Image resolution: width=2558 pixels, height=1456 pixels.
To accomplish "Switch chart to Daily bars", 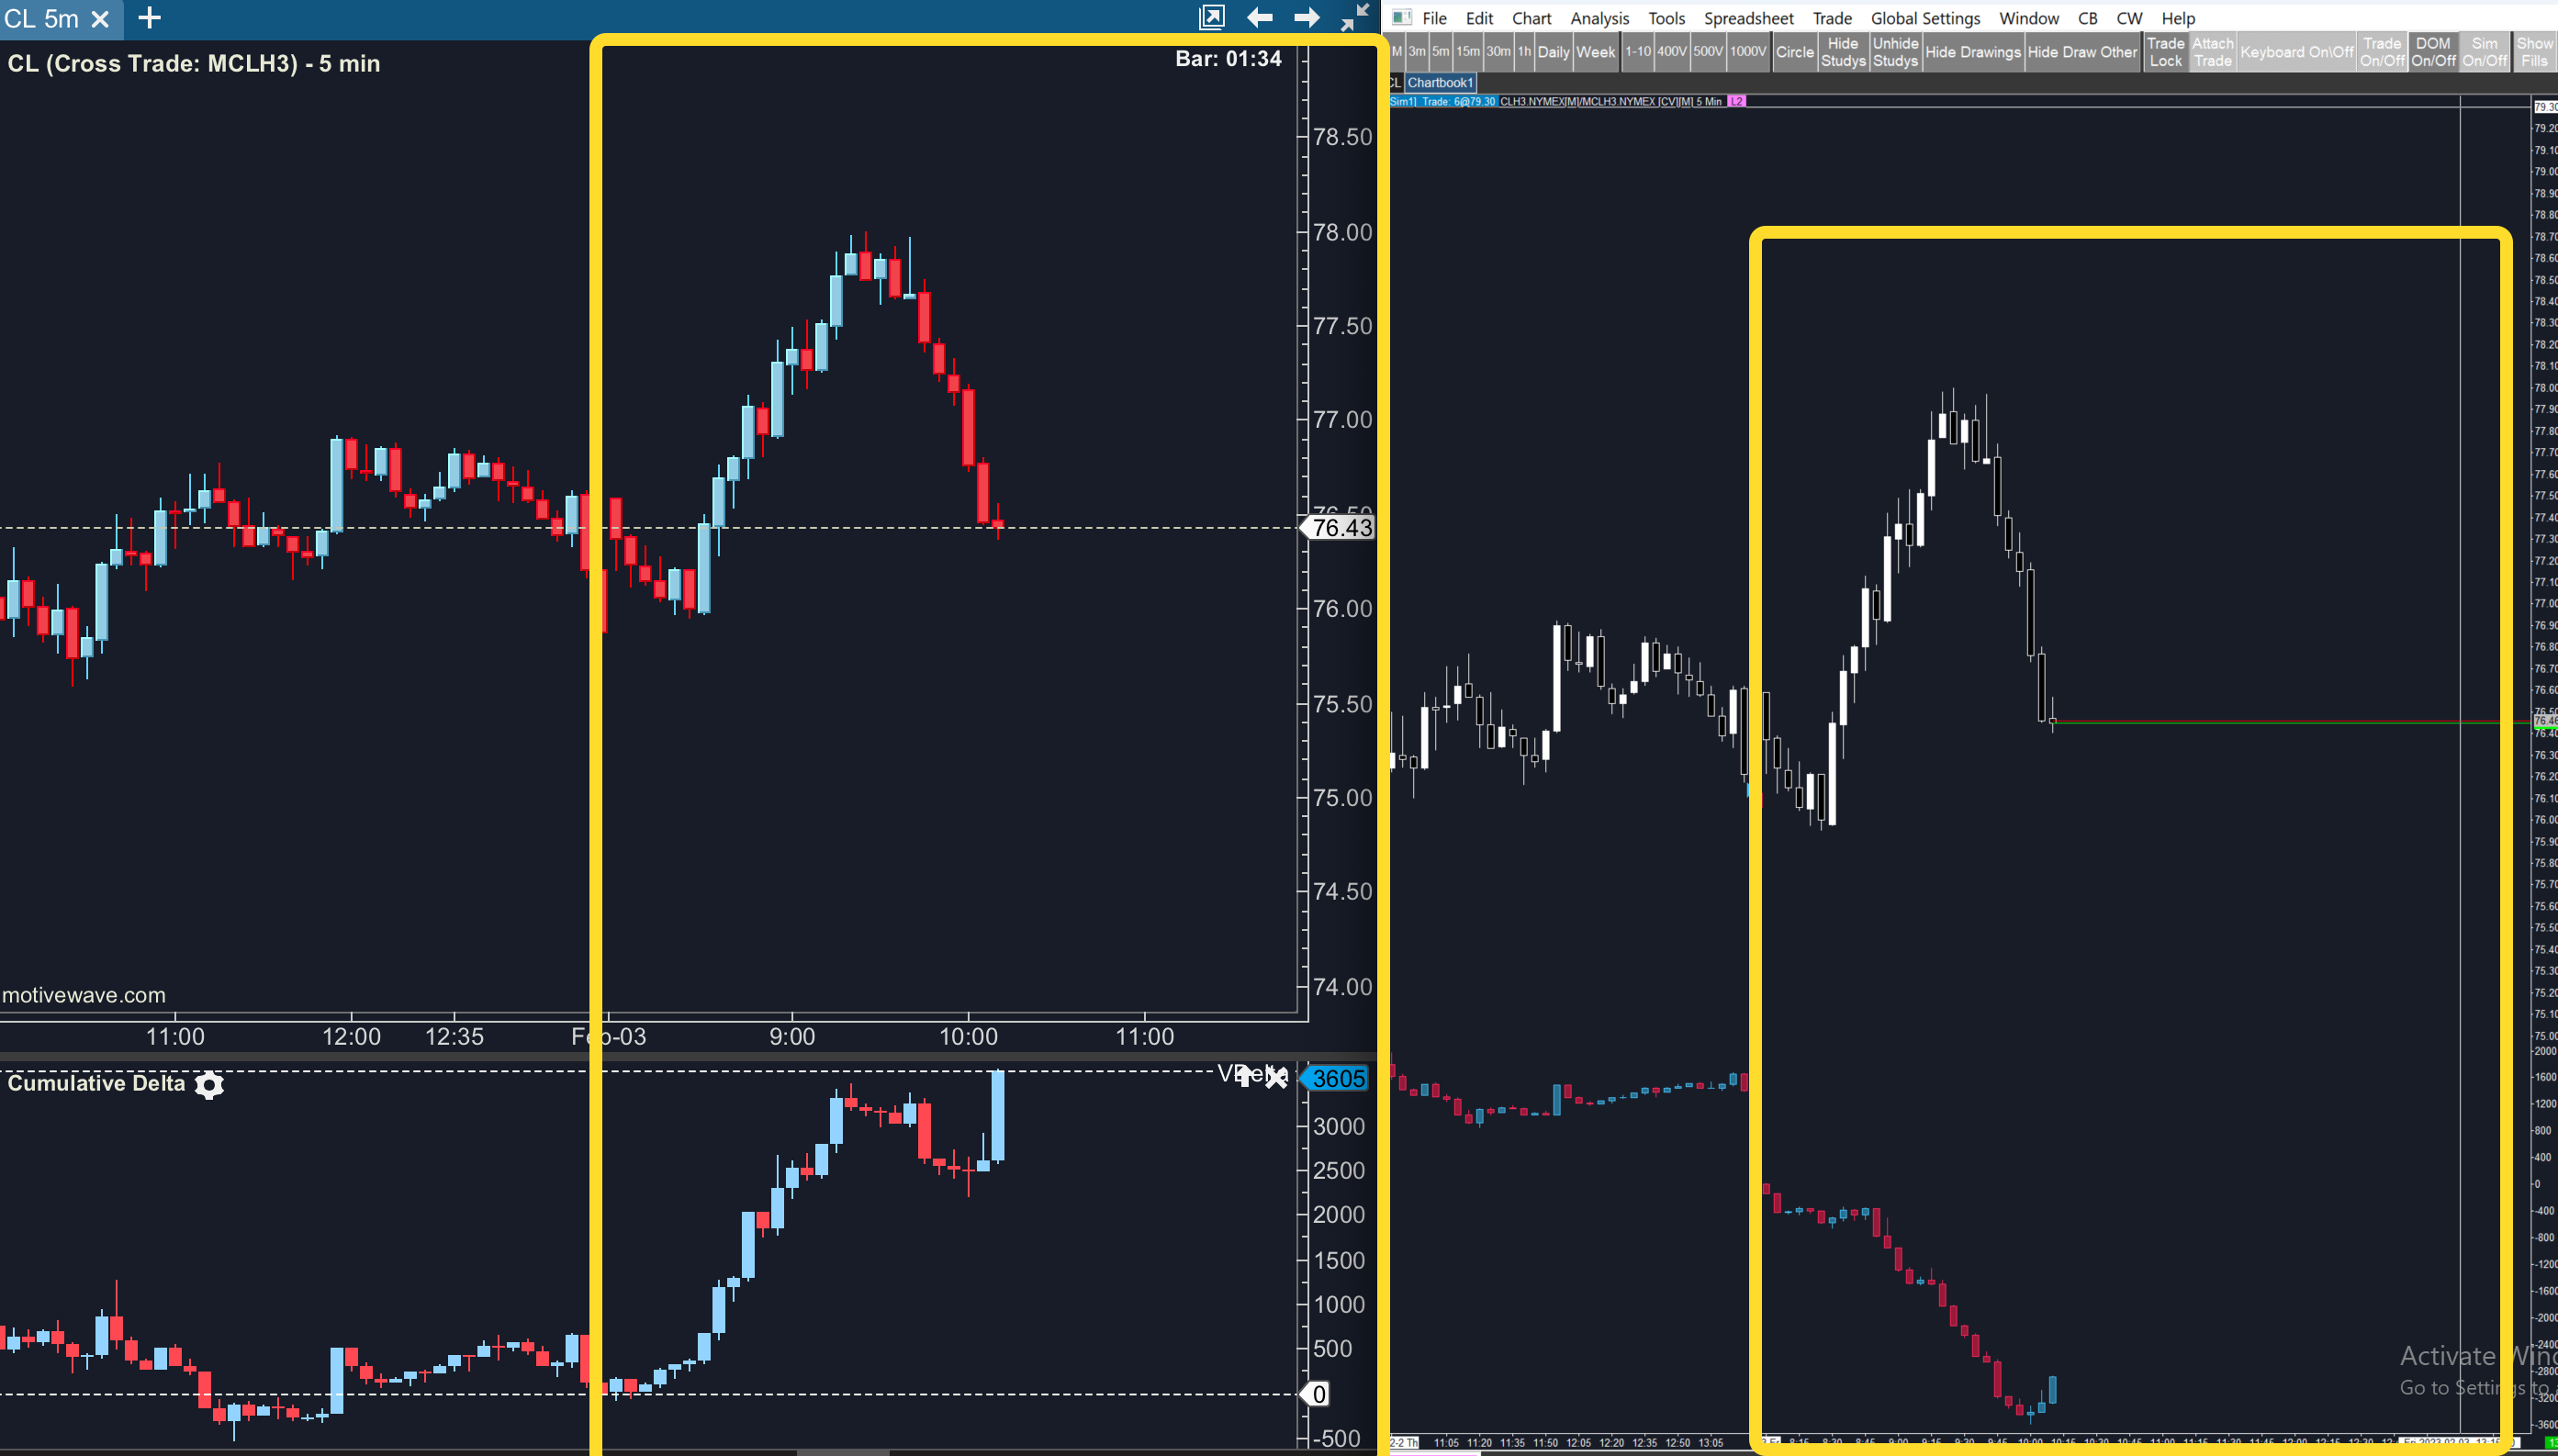I will tap(1553, 52).
